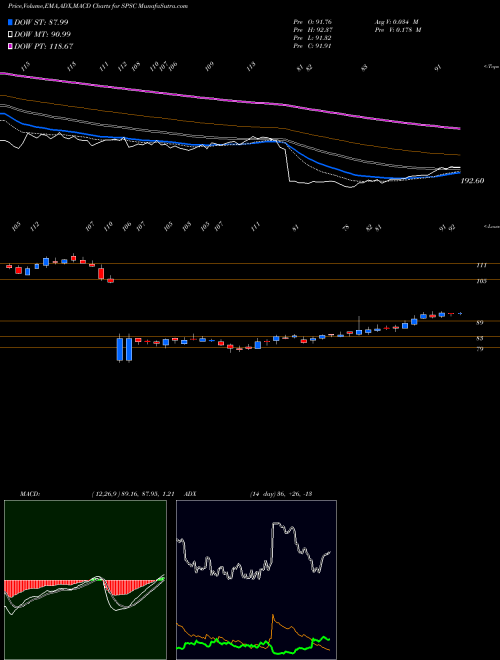Click the magenta DOW PT legend swatch
This screenshot has width=500, height=660.
10,46
